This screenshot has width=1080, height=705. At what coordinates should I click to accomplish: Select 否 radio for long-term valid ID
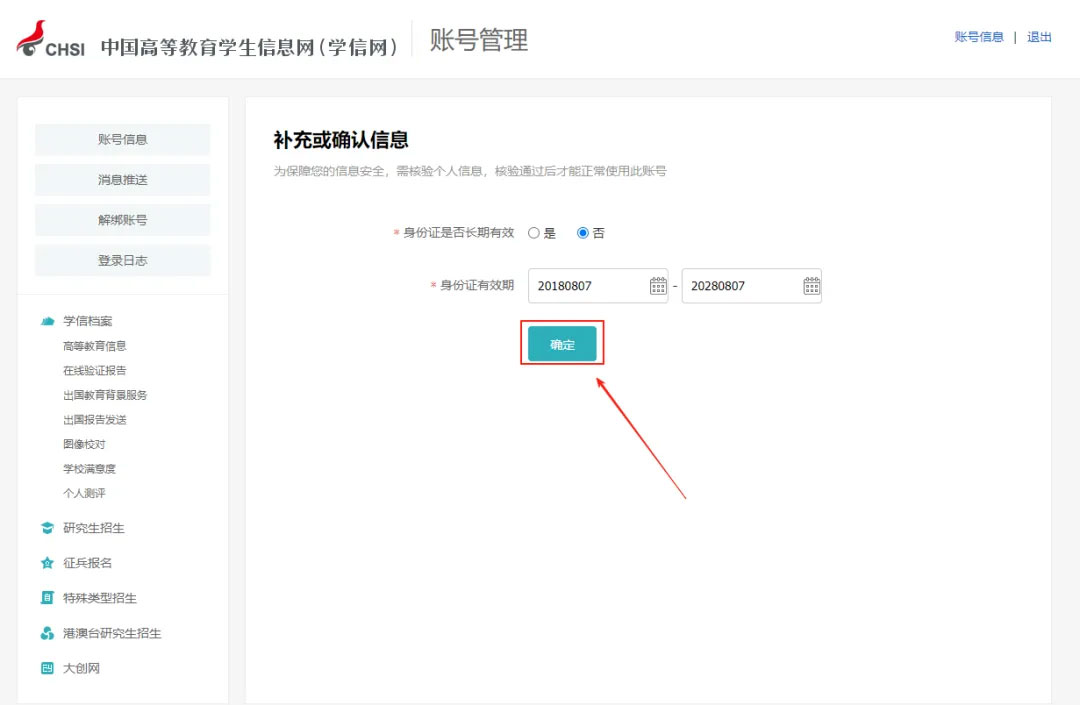[x=583, y=233]
